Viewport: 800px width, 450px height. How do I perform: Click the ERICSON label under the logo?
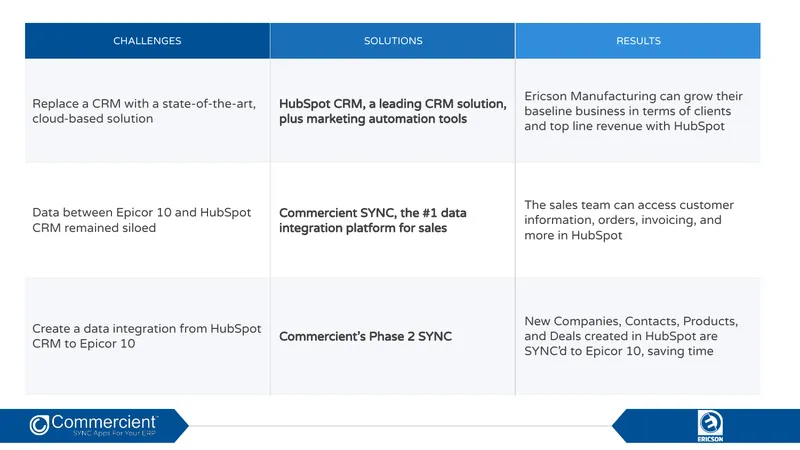point(710,439)
